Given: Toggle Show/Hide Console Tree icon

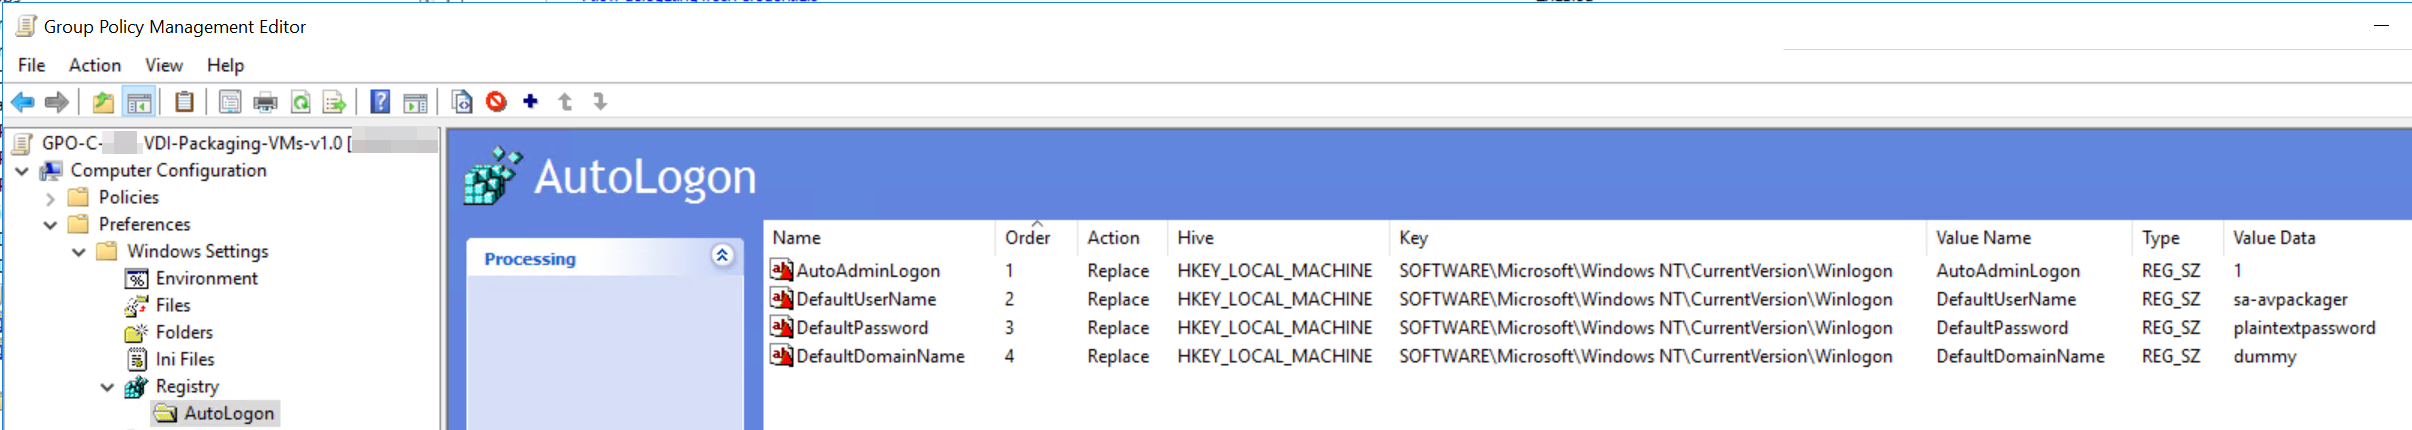Looking at the screenshot, I should [139, 102].
